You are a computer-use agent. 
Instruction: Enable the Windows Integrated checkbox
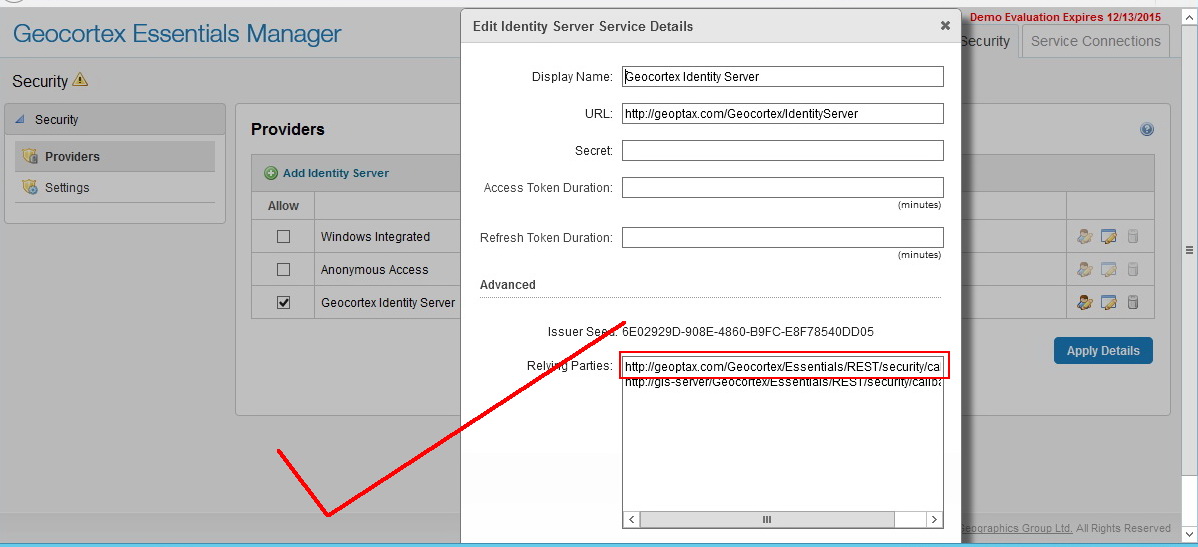283,237
